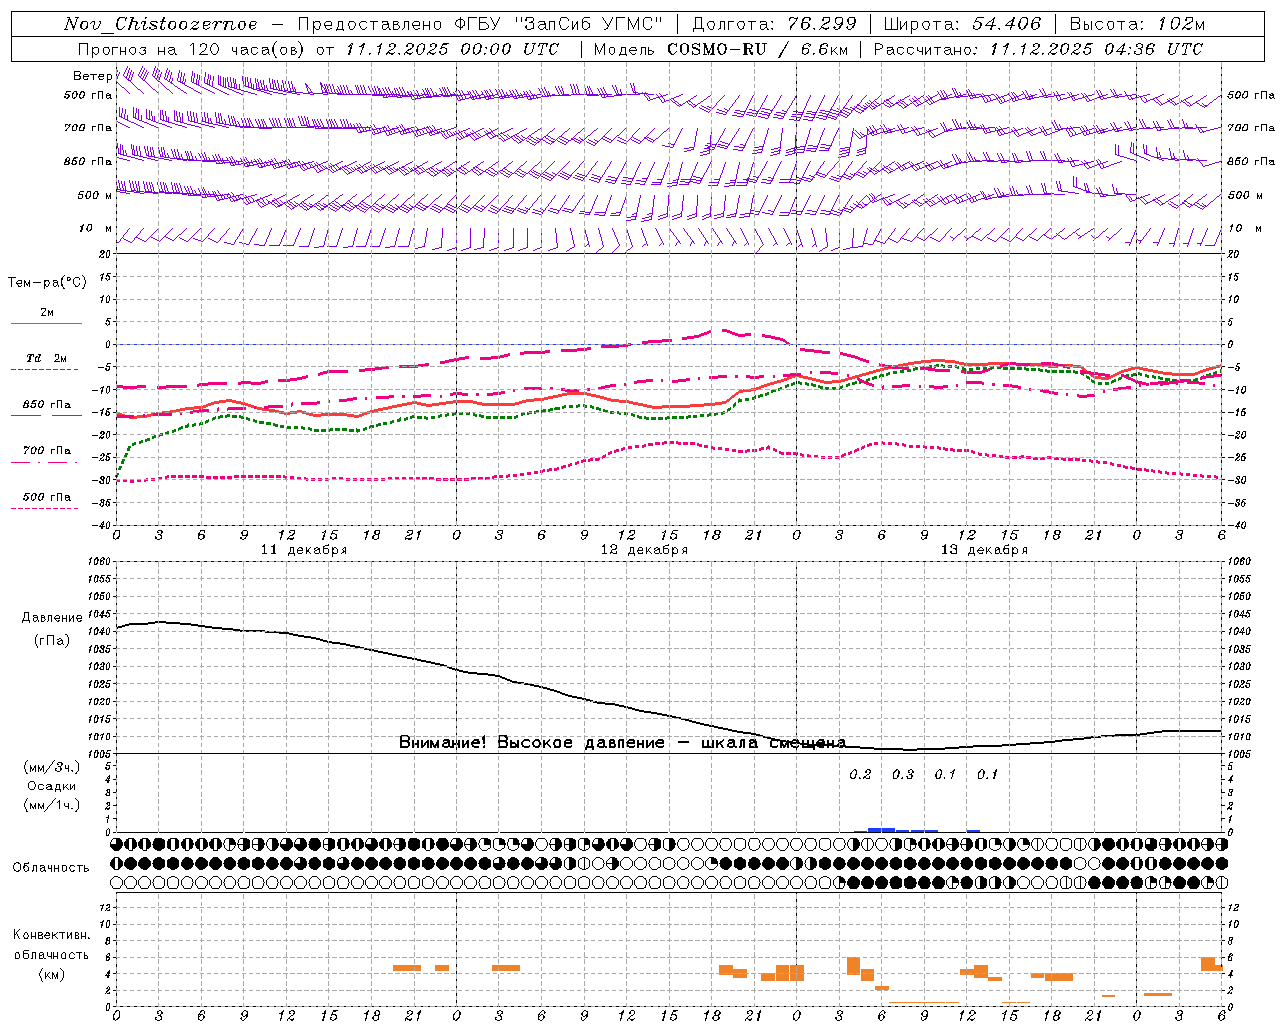1280x1024 pixels.
Task: Click the 10 м wind level label on the left
Action: click(95, 229)
